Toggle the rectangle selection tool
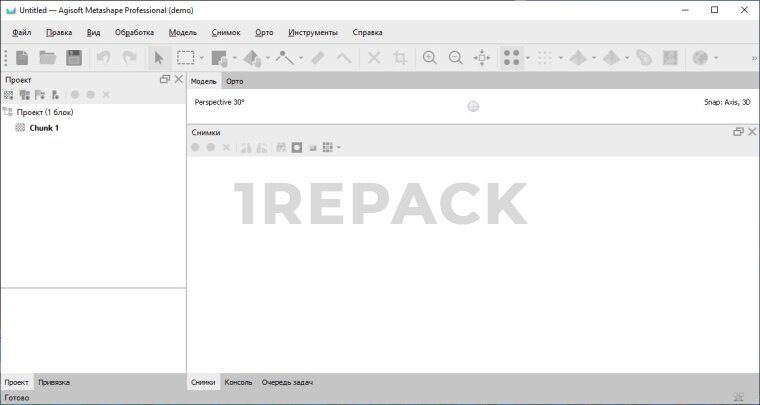Viewport: 760px width, 405px height. tap(185, 58)
